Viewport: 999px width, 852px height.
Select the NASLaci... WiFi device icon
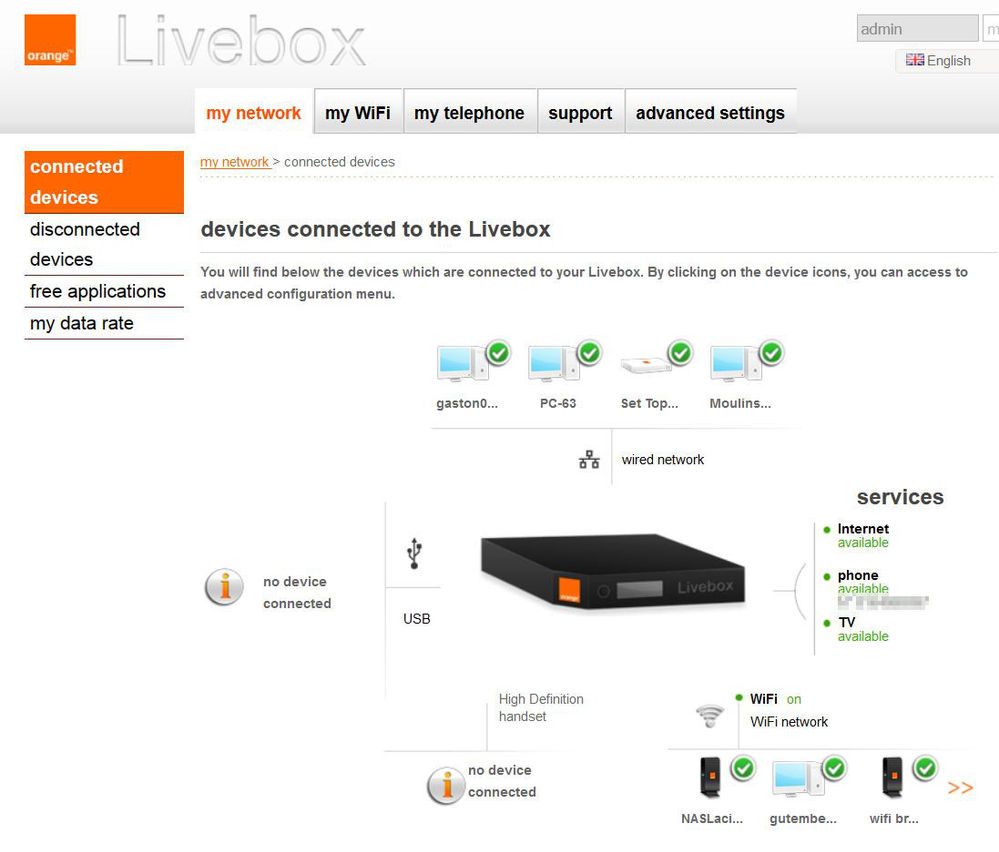tap(710, 777)
